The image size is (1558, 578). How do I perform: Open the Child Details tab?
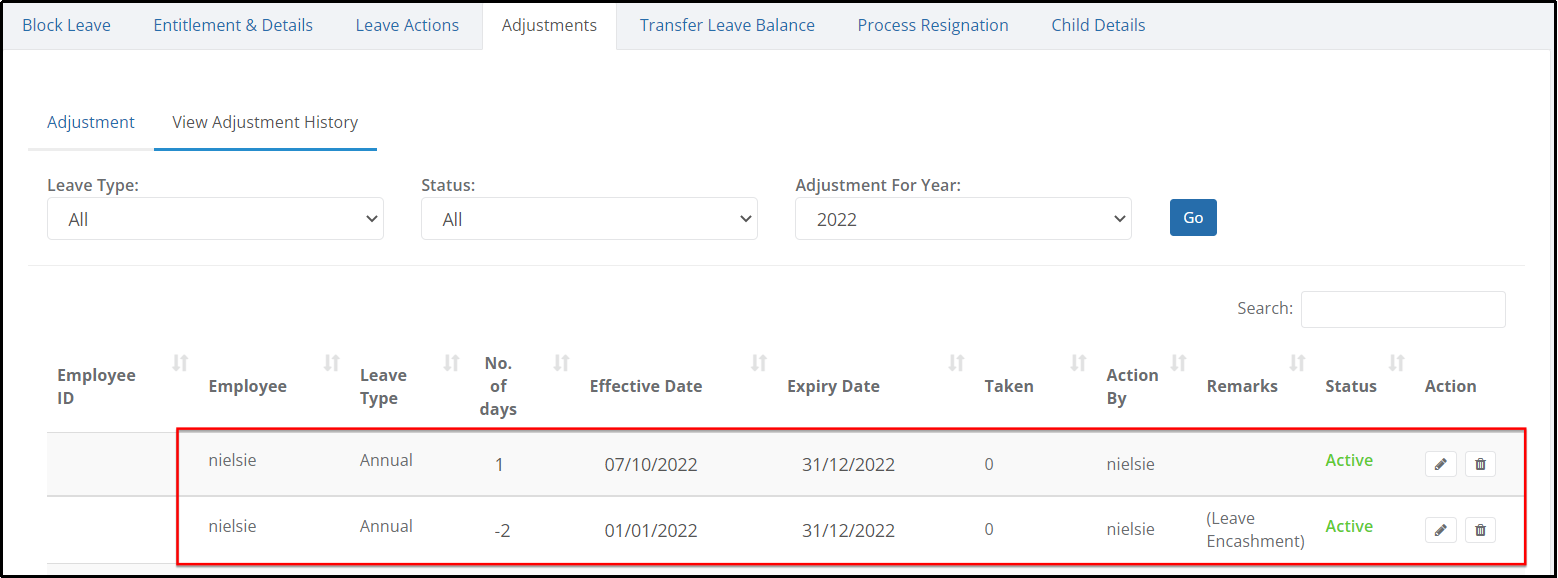click(1098, 25)
